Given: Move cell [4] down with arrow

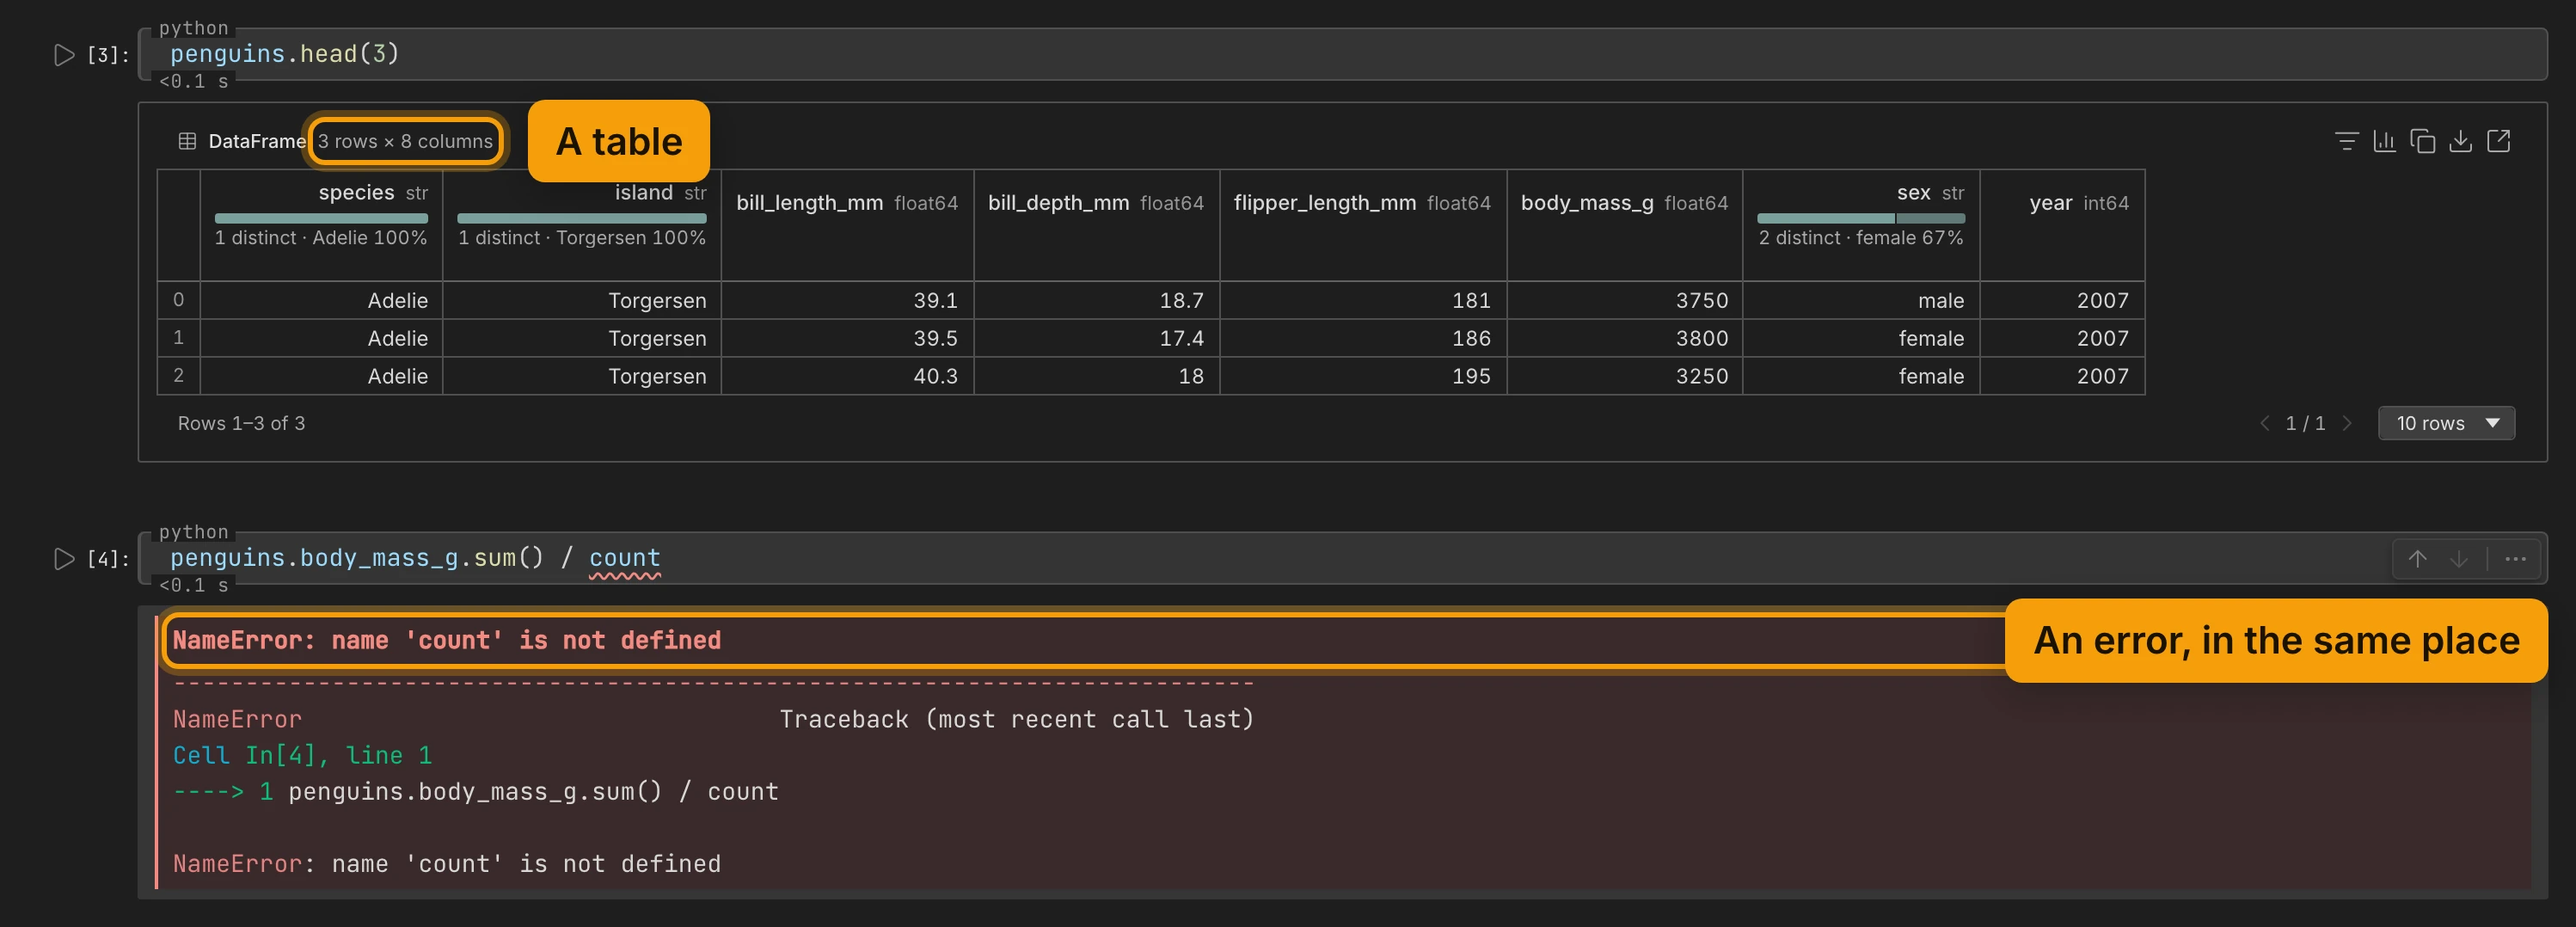Looking at the screenshot, I should coord(2458,559).
